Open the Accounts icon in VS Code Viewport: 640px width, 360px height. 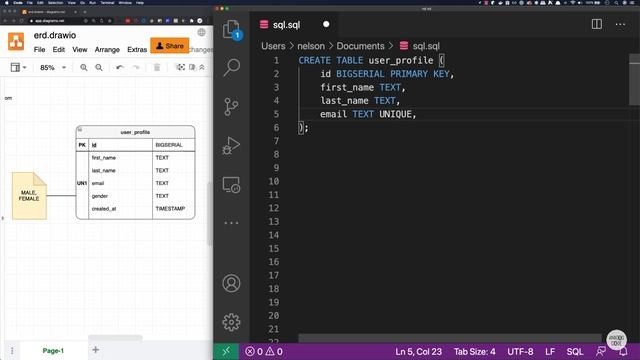(x=231, y=283)
